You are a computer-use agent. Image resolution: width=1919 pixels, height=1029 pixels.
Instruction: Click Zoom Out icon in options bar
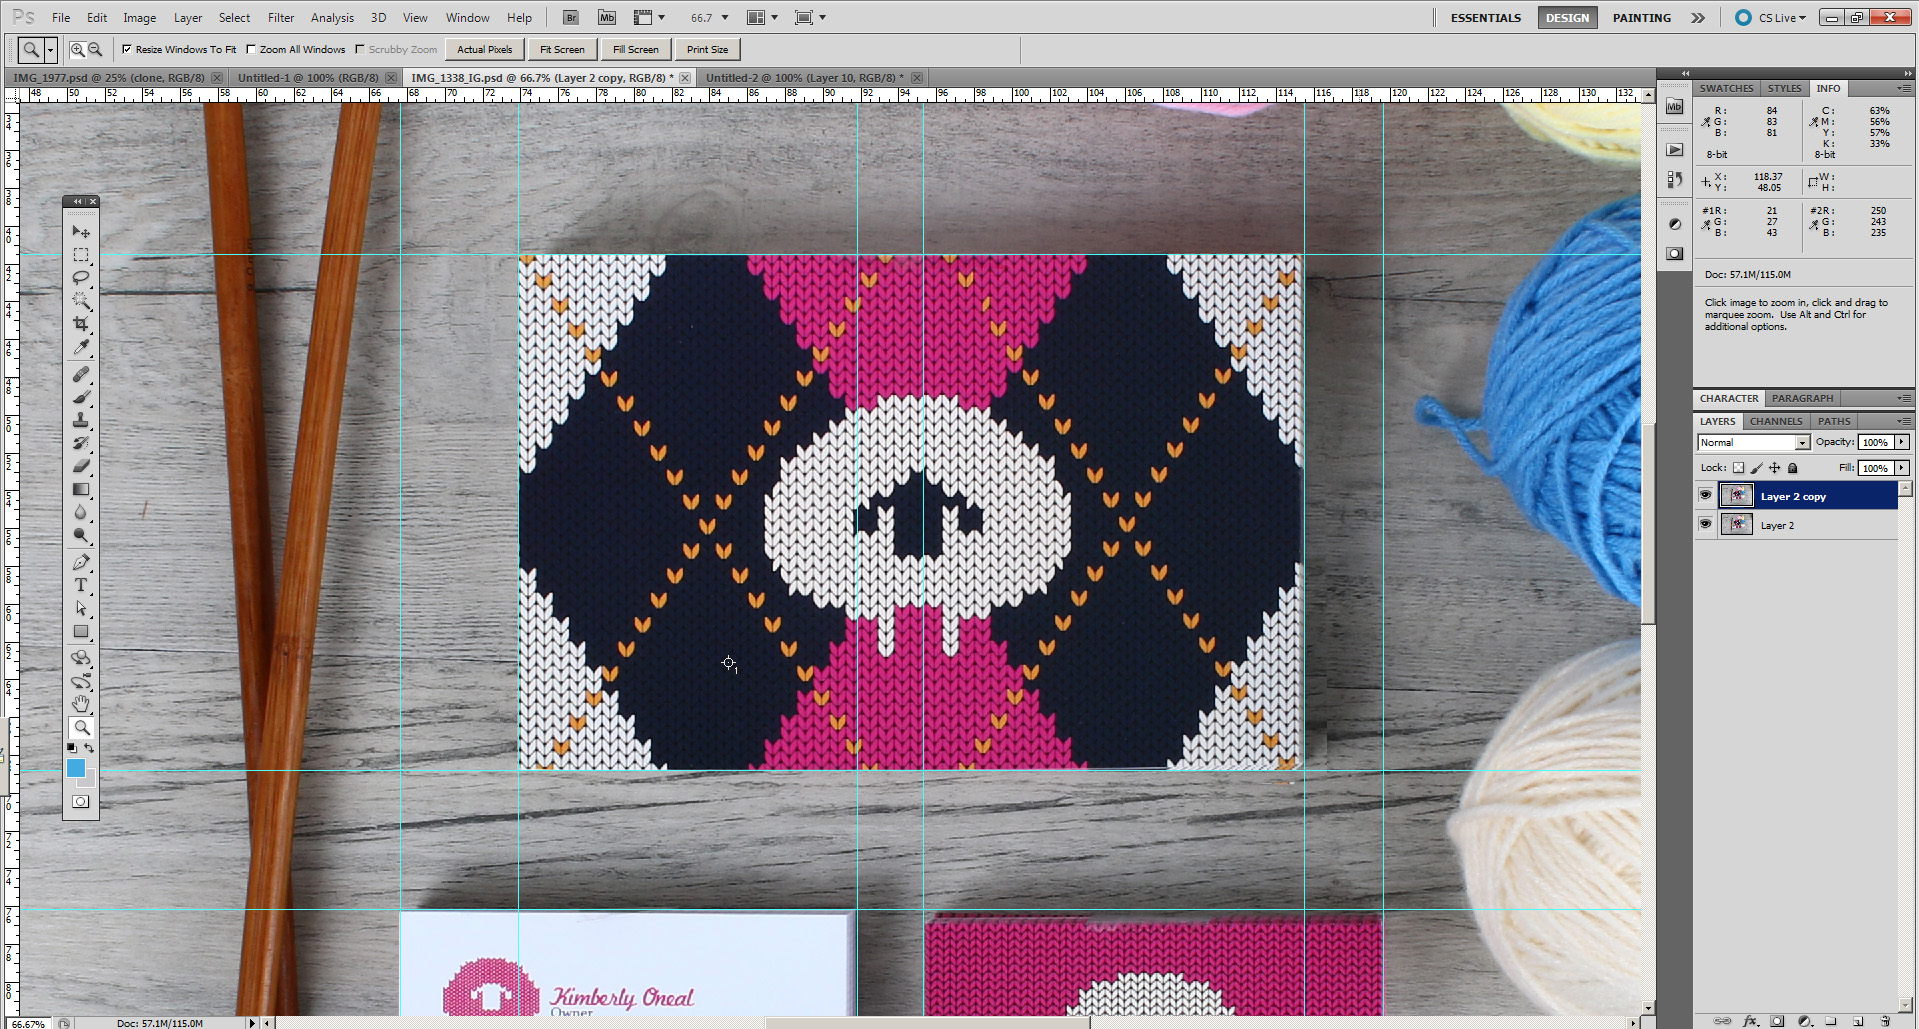click(x=95, y=49)
